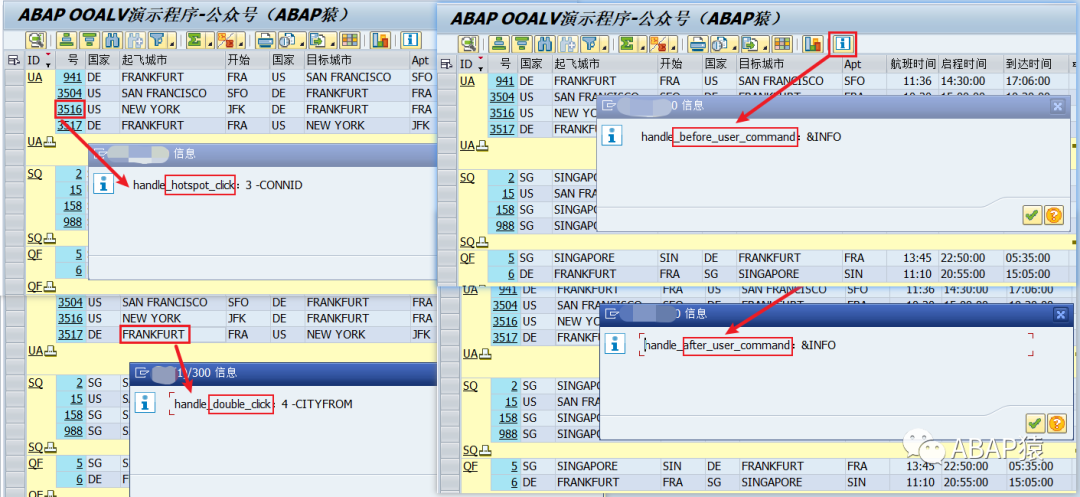The width and height of the screenshot is (1080, 497).
Task: Sort descending in left window toolbar
Action: click(90, 40)
